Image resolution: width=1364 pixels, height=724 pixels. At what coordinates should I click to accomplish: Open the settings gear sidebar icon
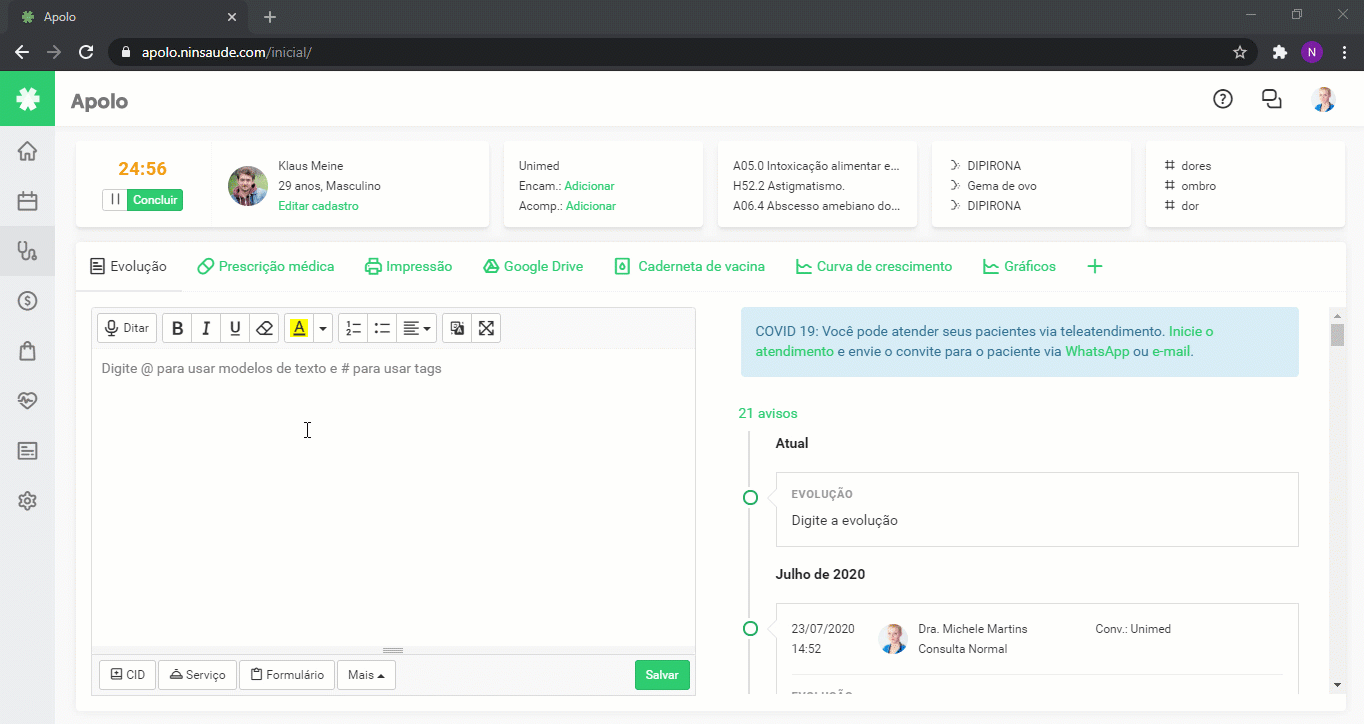[x=27, y=501]
